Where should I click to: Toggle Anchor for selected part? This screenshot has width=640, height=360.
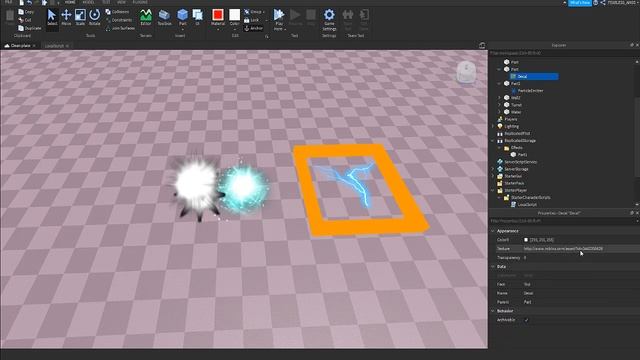tap(253, 28)
